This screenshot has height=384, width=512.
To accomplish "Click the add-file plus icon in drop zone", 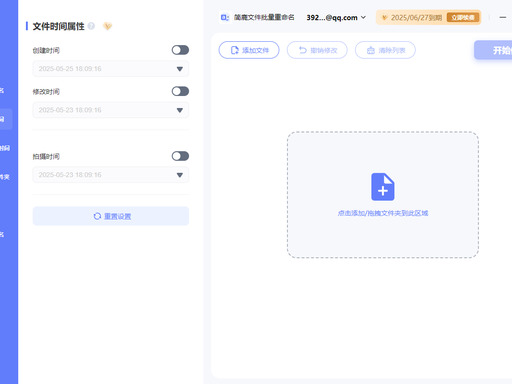I will coord(383,187).
